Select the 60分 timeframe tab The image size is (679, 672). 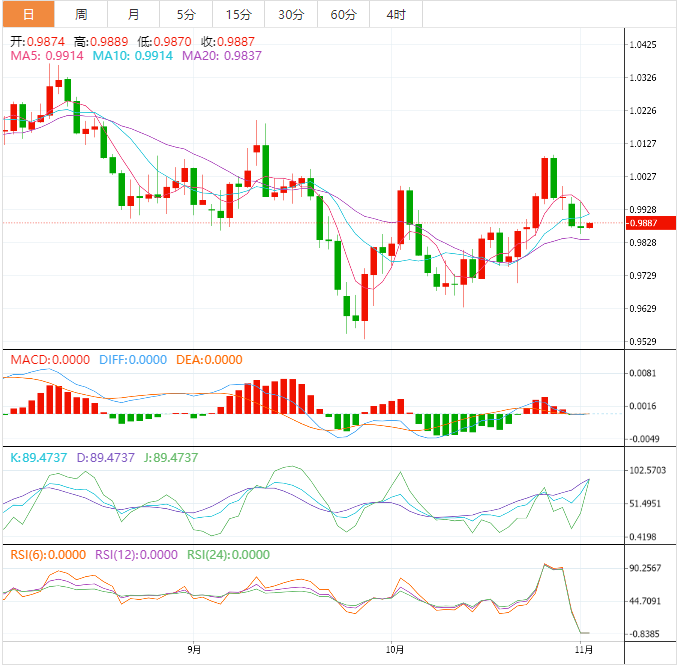point(343,14)
